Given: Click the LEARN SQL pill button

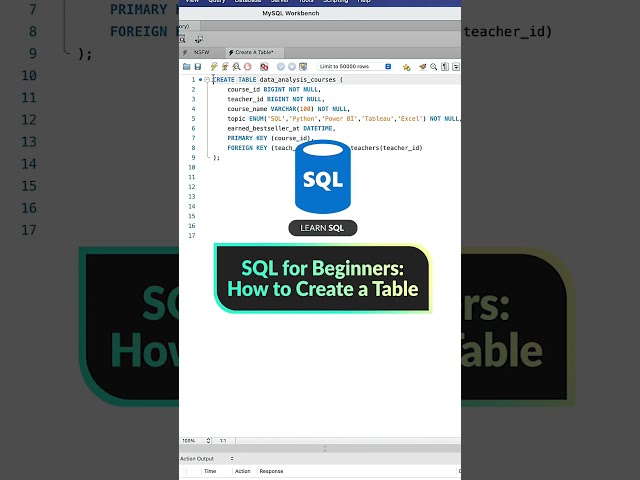Looking at the screenshot, I should point(322,228).
